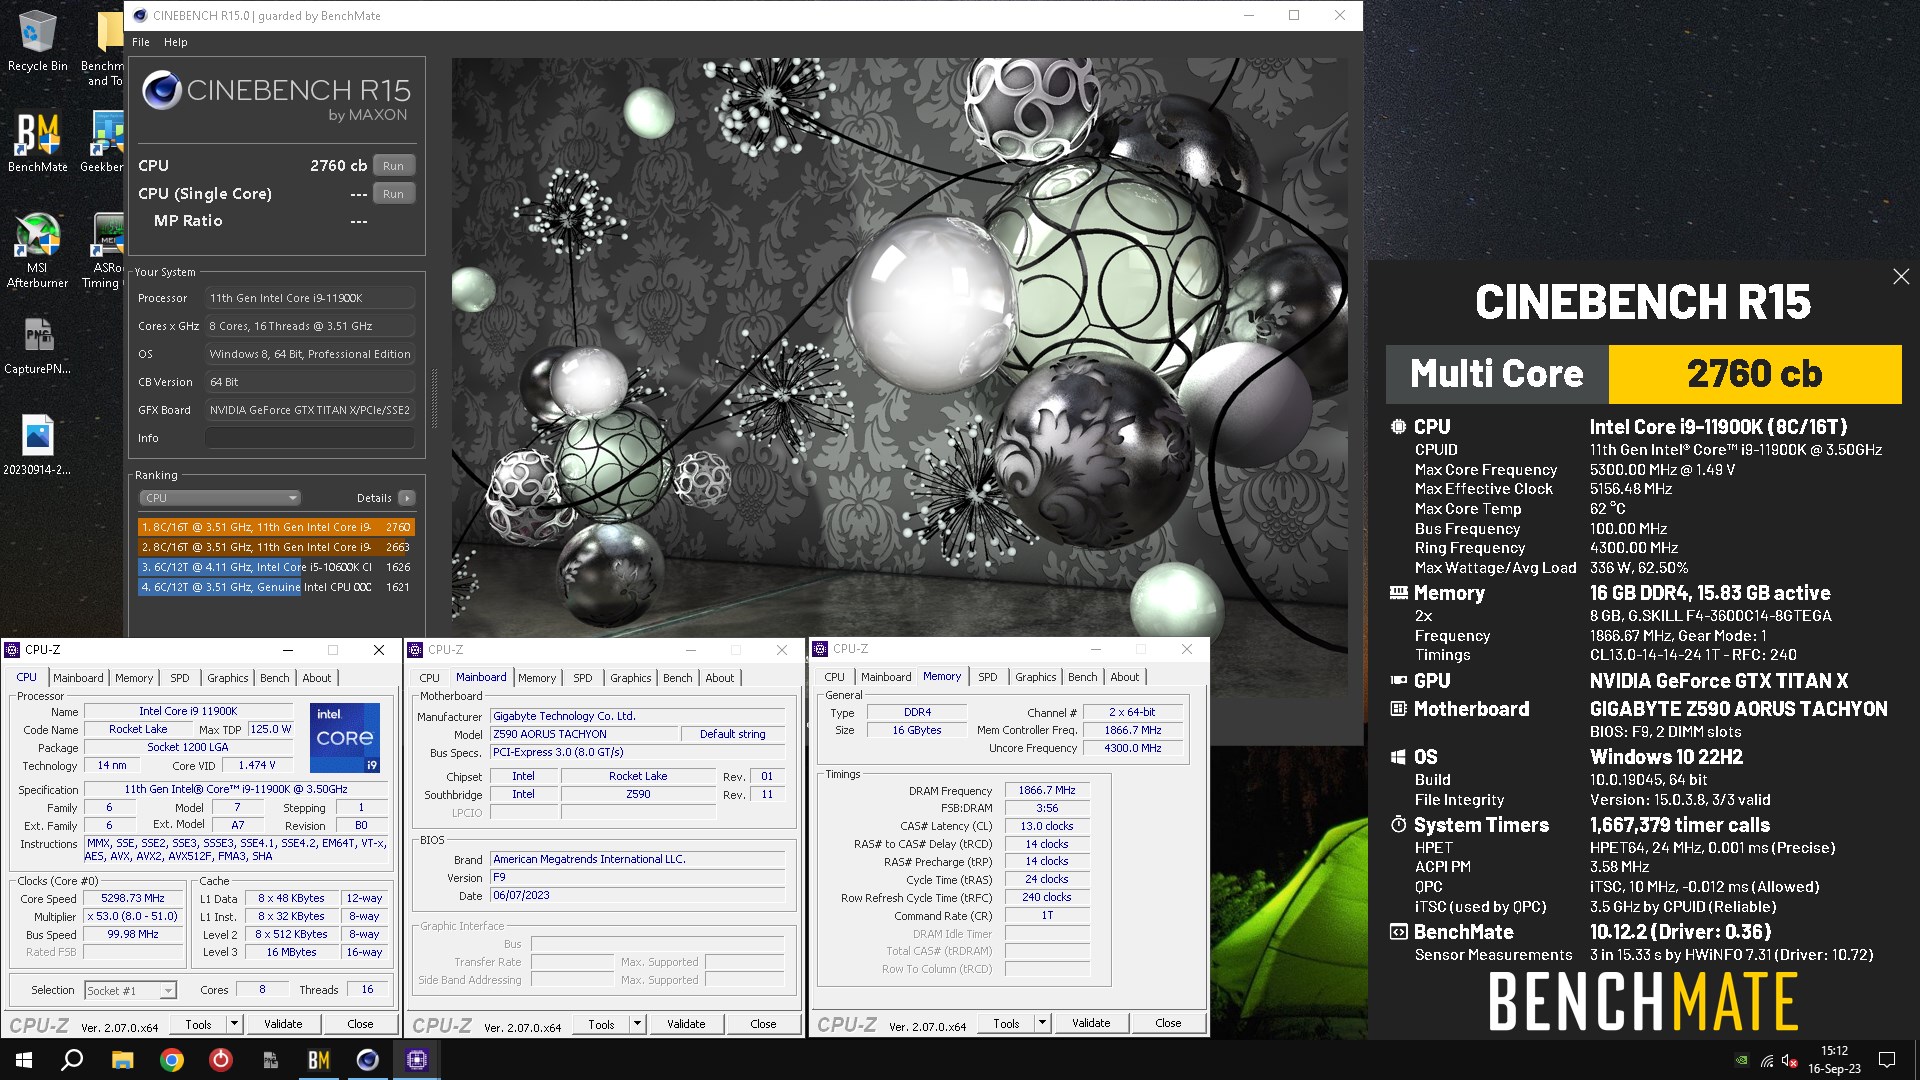
Task: Switch to BenchMate via taskbar BM icon
Action: [319, 1060]
